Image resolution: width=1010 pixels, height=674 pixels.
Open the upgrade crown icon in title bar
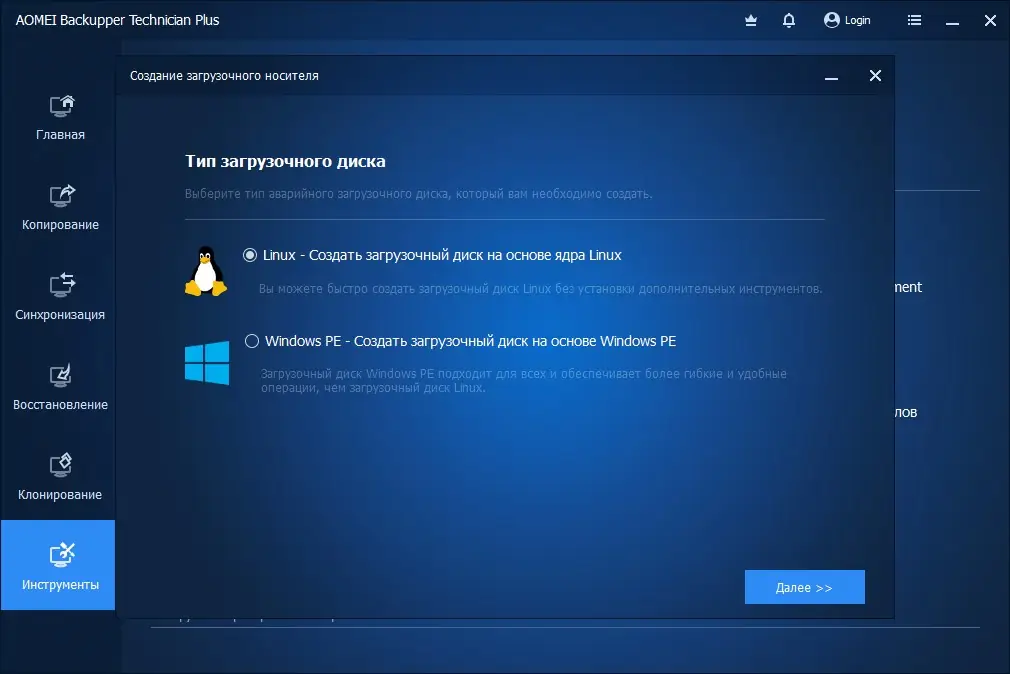tap(750, 19)
